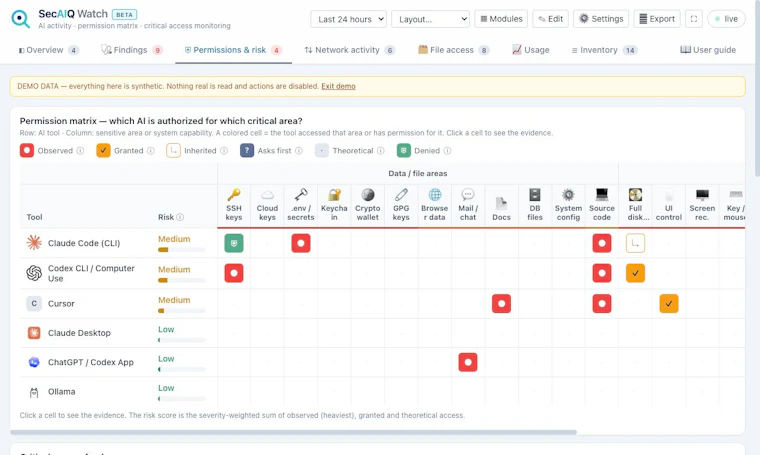Click the Mail / chat bubble icon header

(468, 195)
